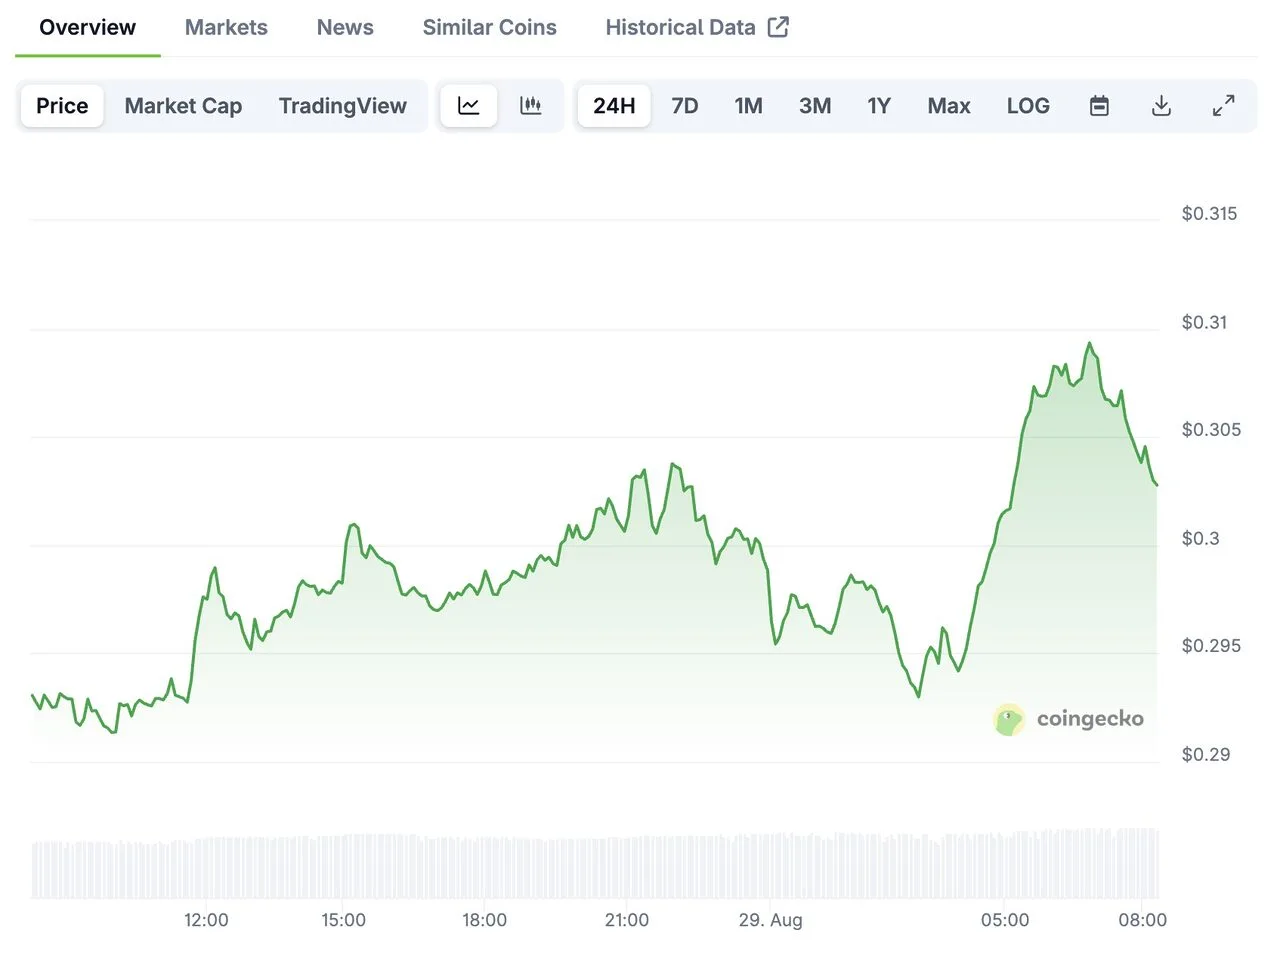This screenshot has width=1280, height=955.
Task: Select the Overview tab
Action: point(87,27)
